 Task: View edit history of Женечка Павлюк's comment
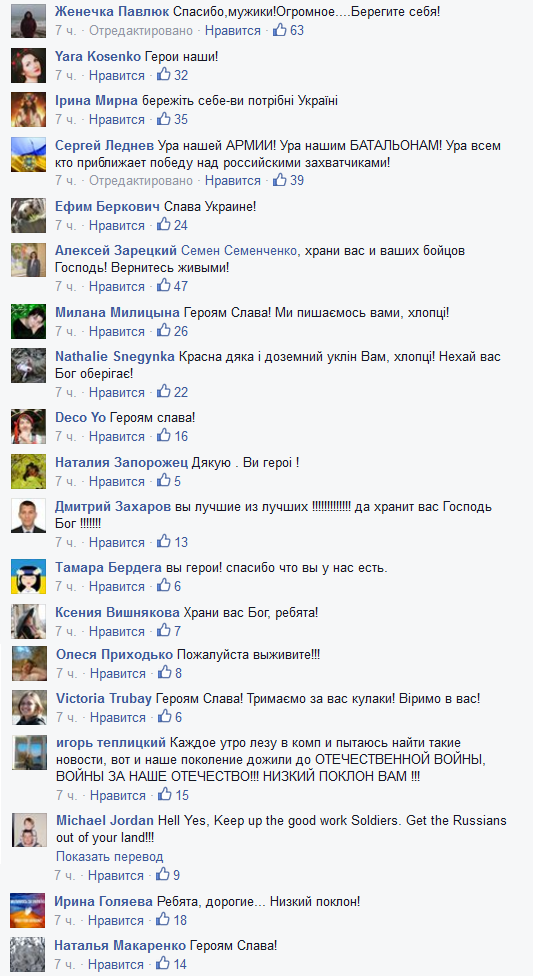tap(141, 30)
